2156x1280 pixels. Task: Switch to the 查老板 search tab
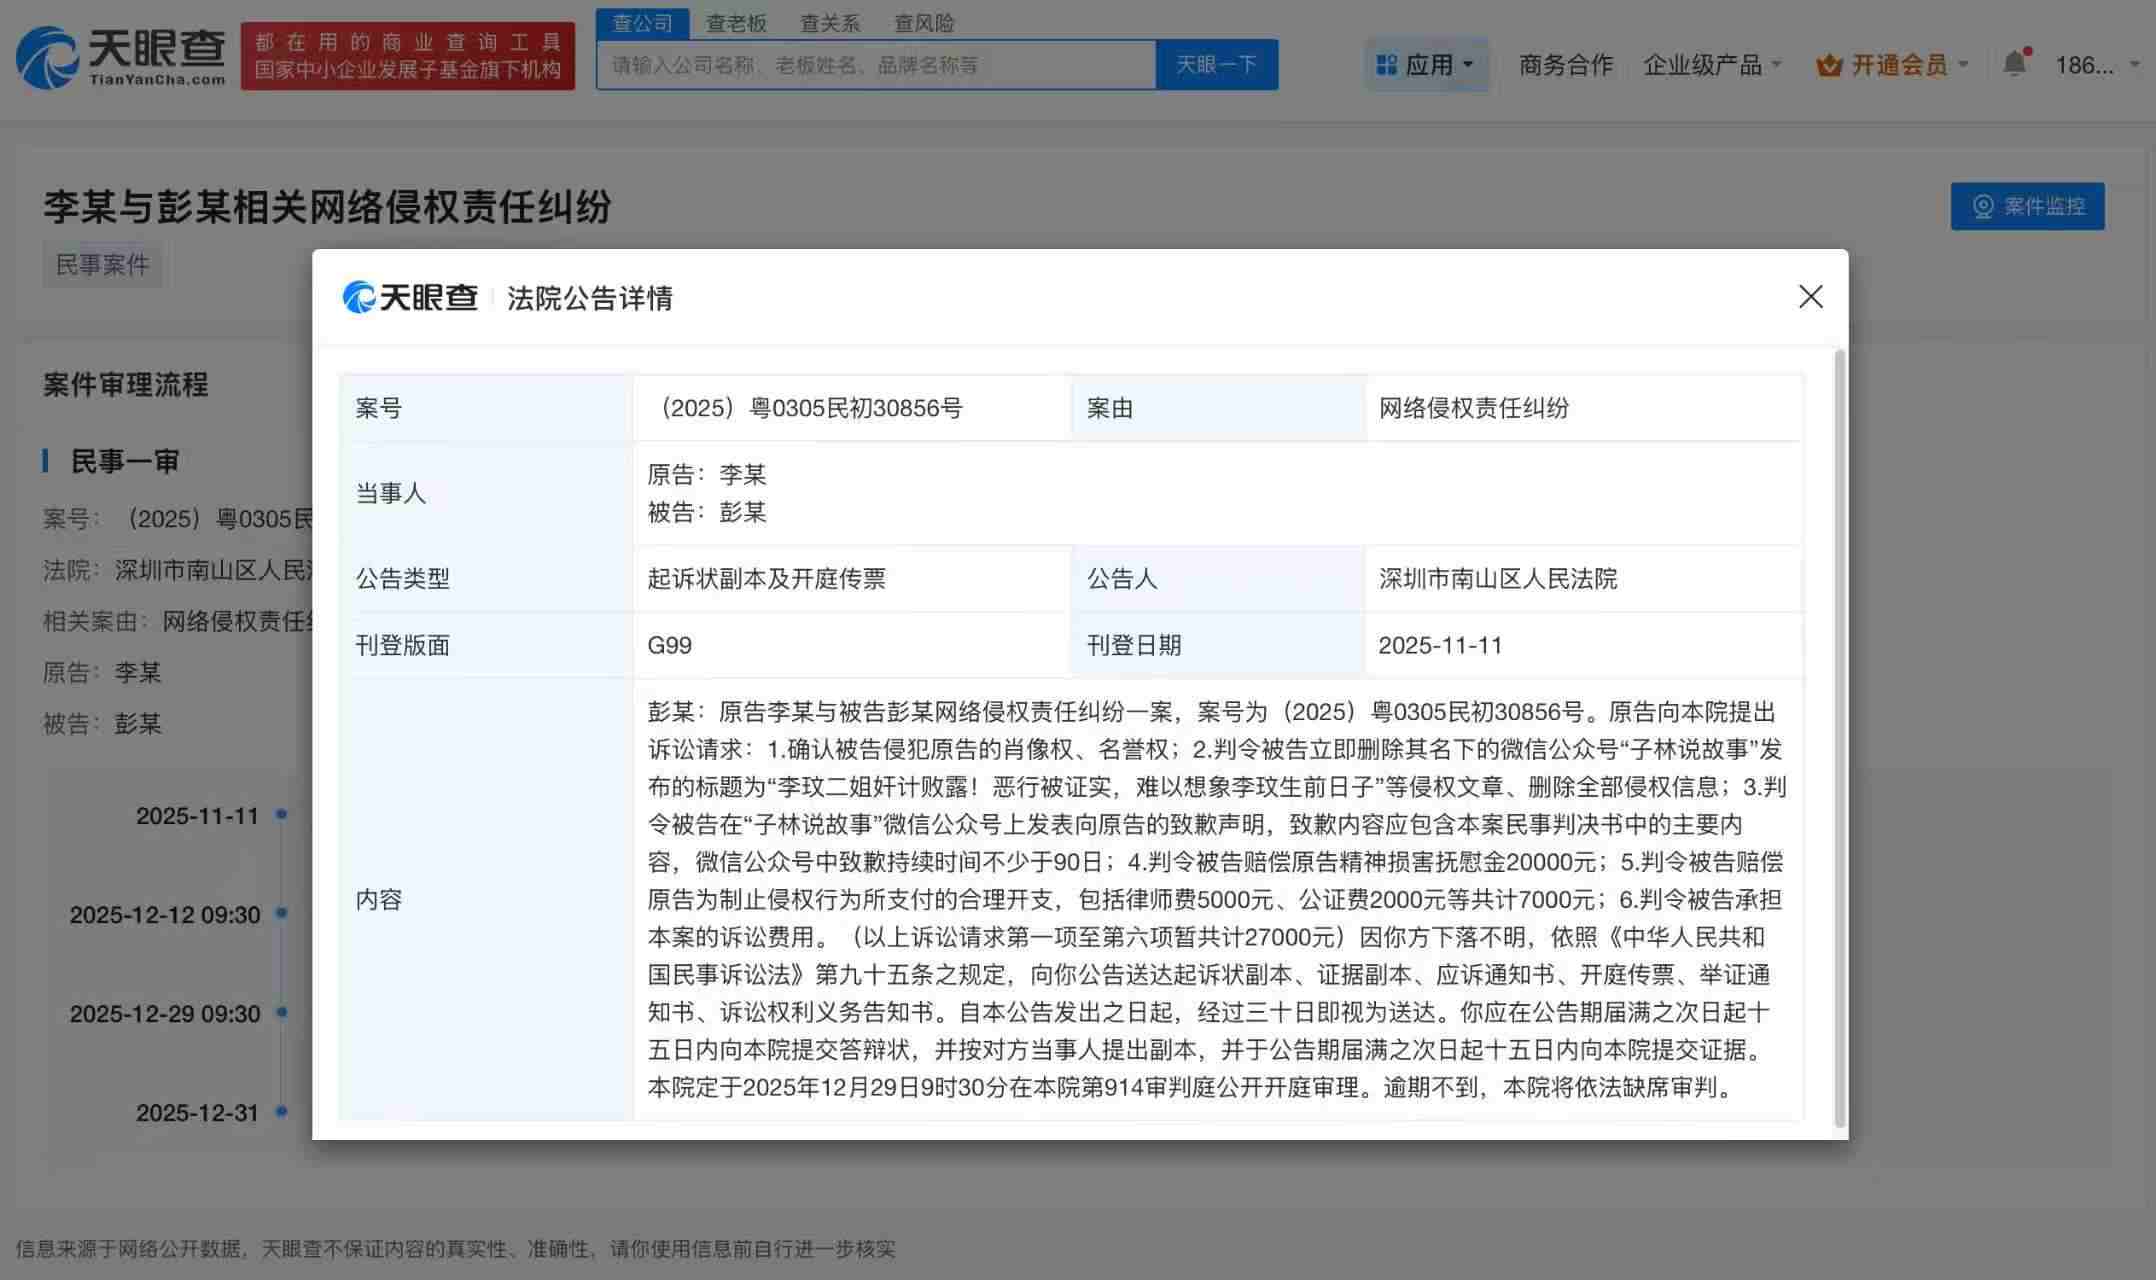(x=736, y=23)
